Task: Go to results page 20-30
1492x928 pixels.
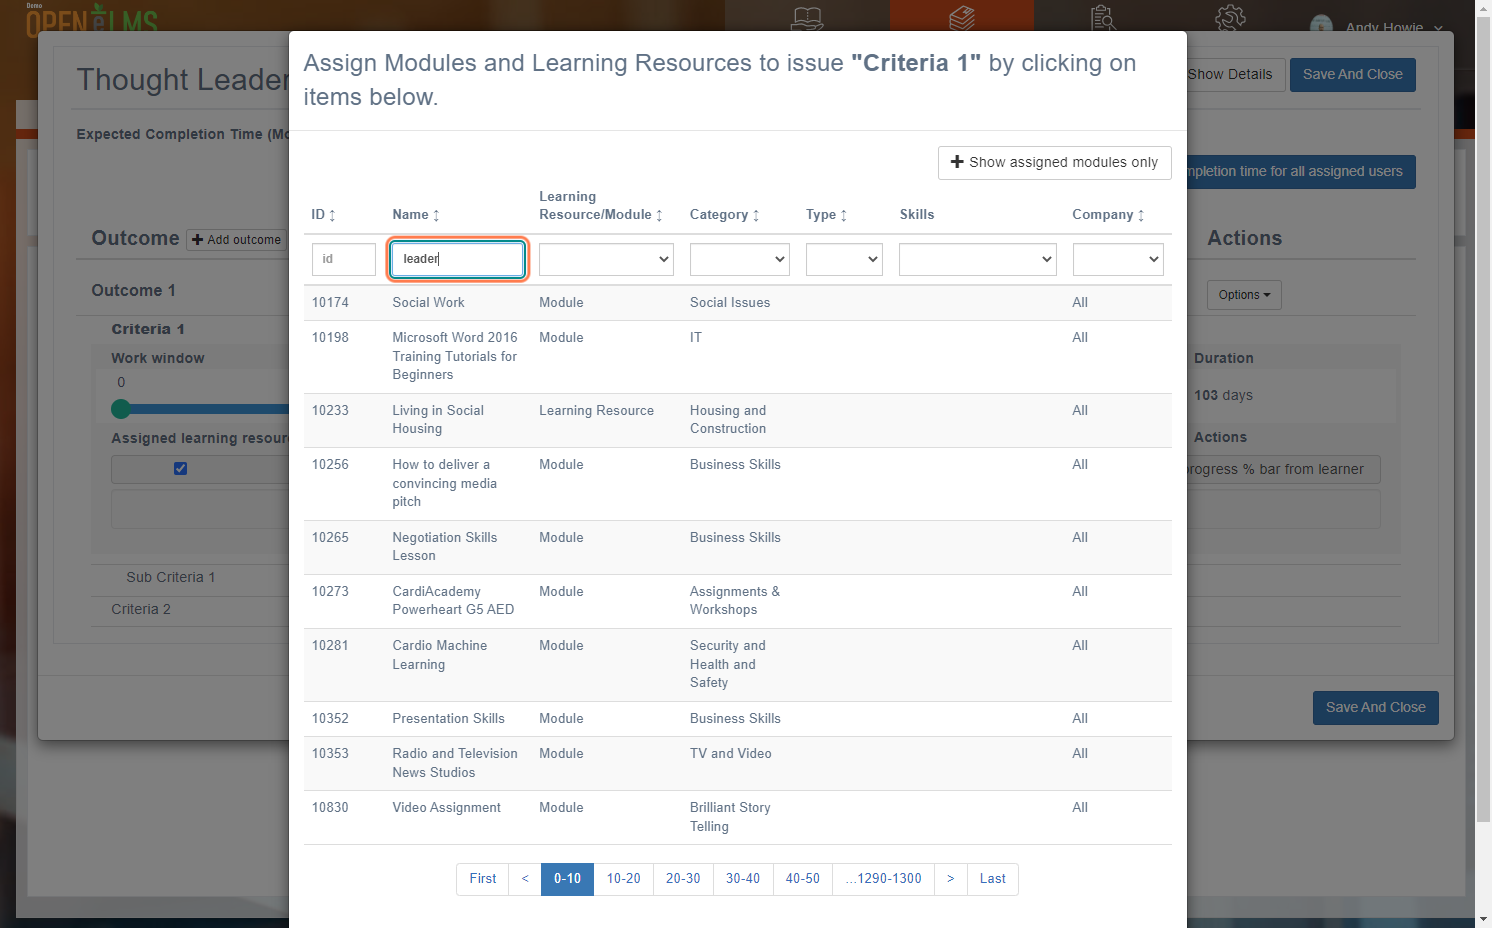Action: coord(683,879)
